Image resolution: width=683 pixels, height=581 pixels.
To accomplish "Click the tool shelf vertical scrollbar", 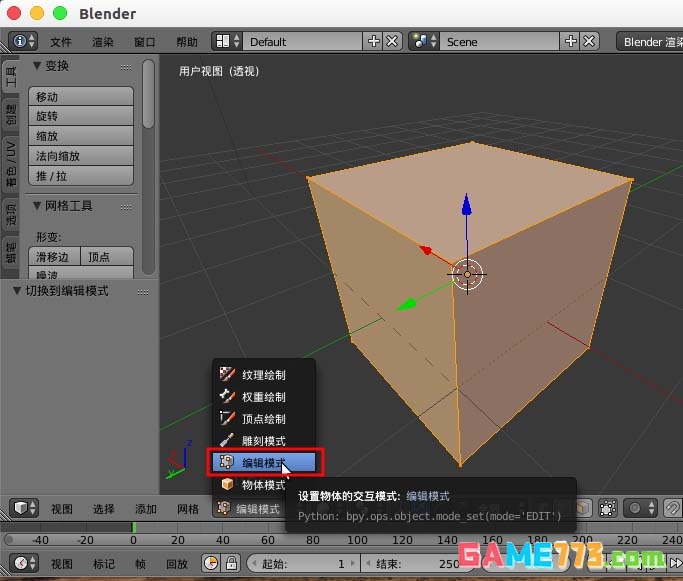I will click(x=148, y=94).
